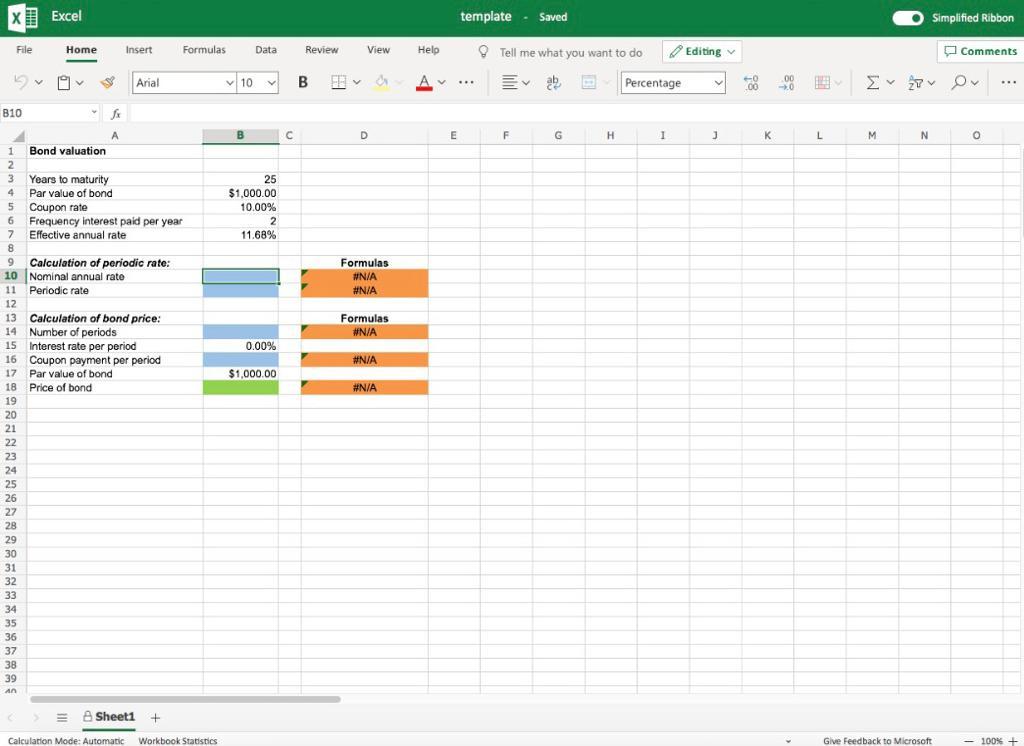Switch to the View tab
This screenshot has height=746, width=1024.
[x=378, y=50]
